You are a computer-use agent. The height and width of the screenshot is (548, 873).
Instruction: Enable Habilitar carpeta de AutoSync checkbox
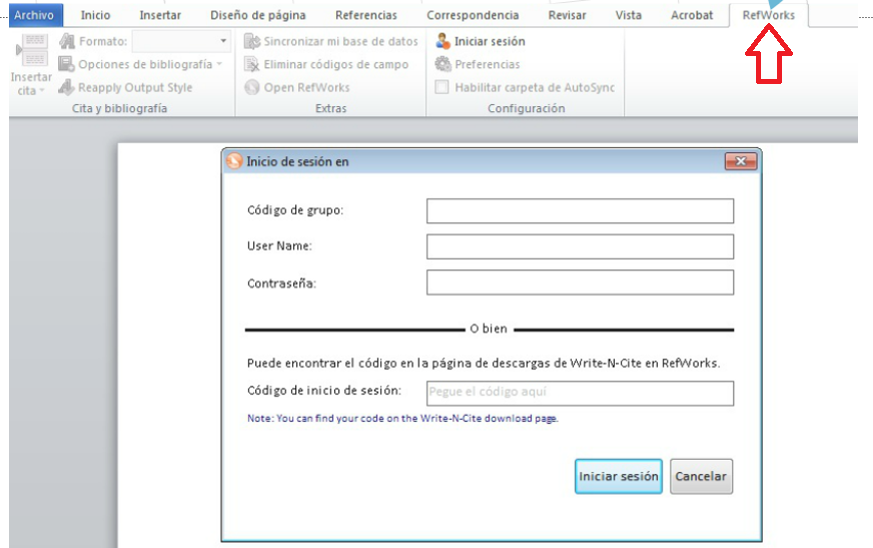coord(442,87)
